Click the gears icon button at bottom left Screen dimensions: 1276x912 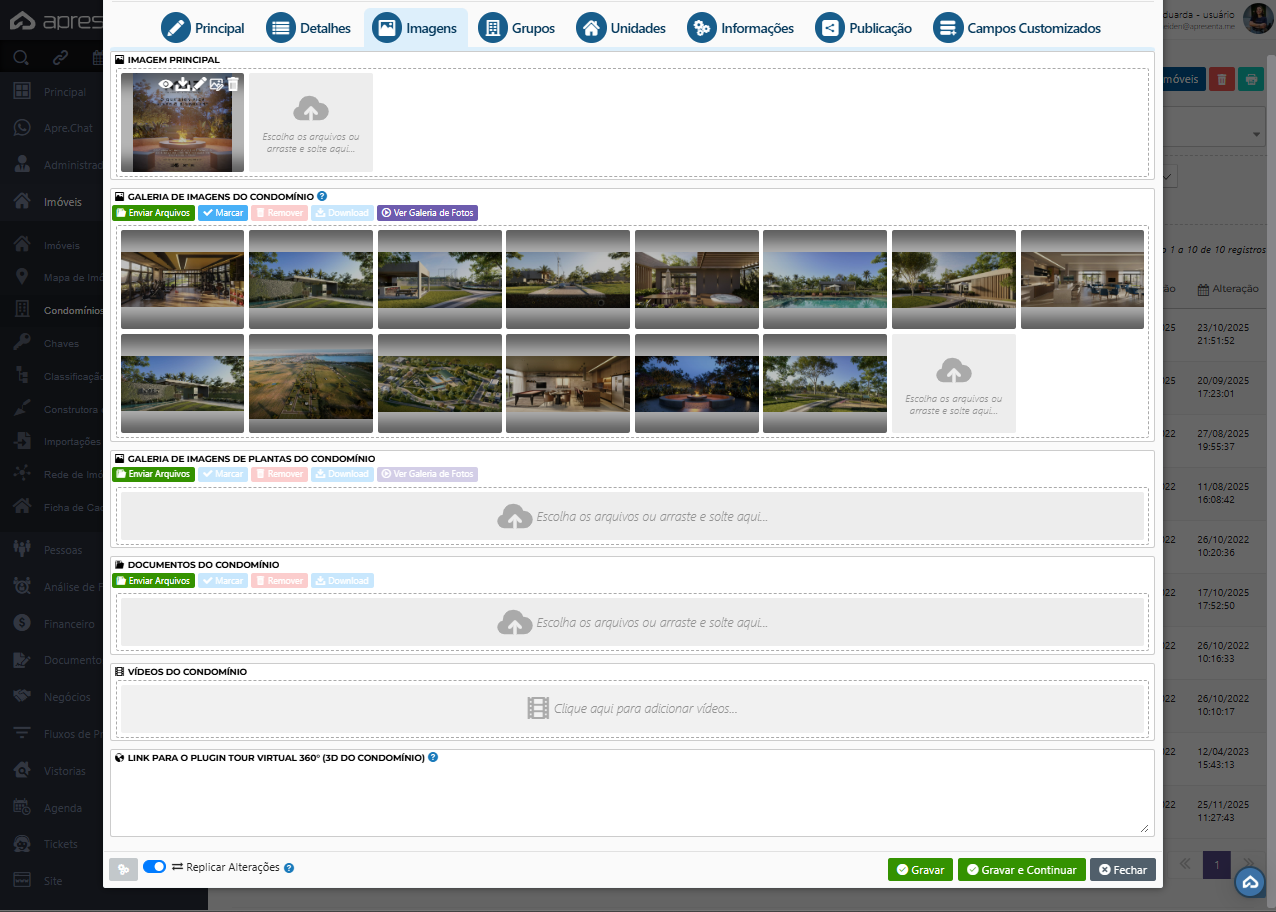pyautogui.click(x=124, y=869)
